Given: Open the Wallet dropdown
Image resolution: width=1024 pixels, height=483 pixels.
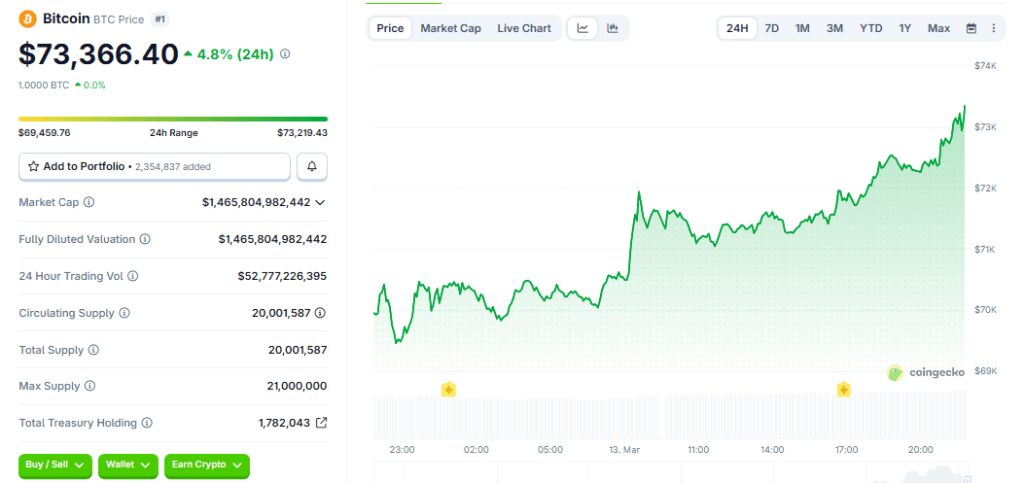Looking at the screenshot, I should [129, 465].
